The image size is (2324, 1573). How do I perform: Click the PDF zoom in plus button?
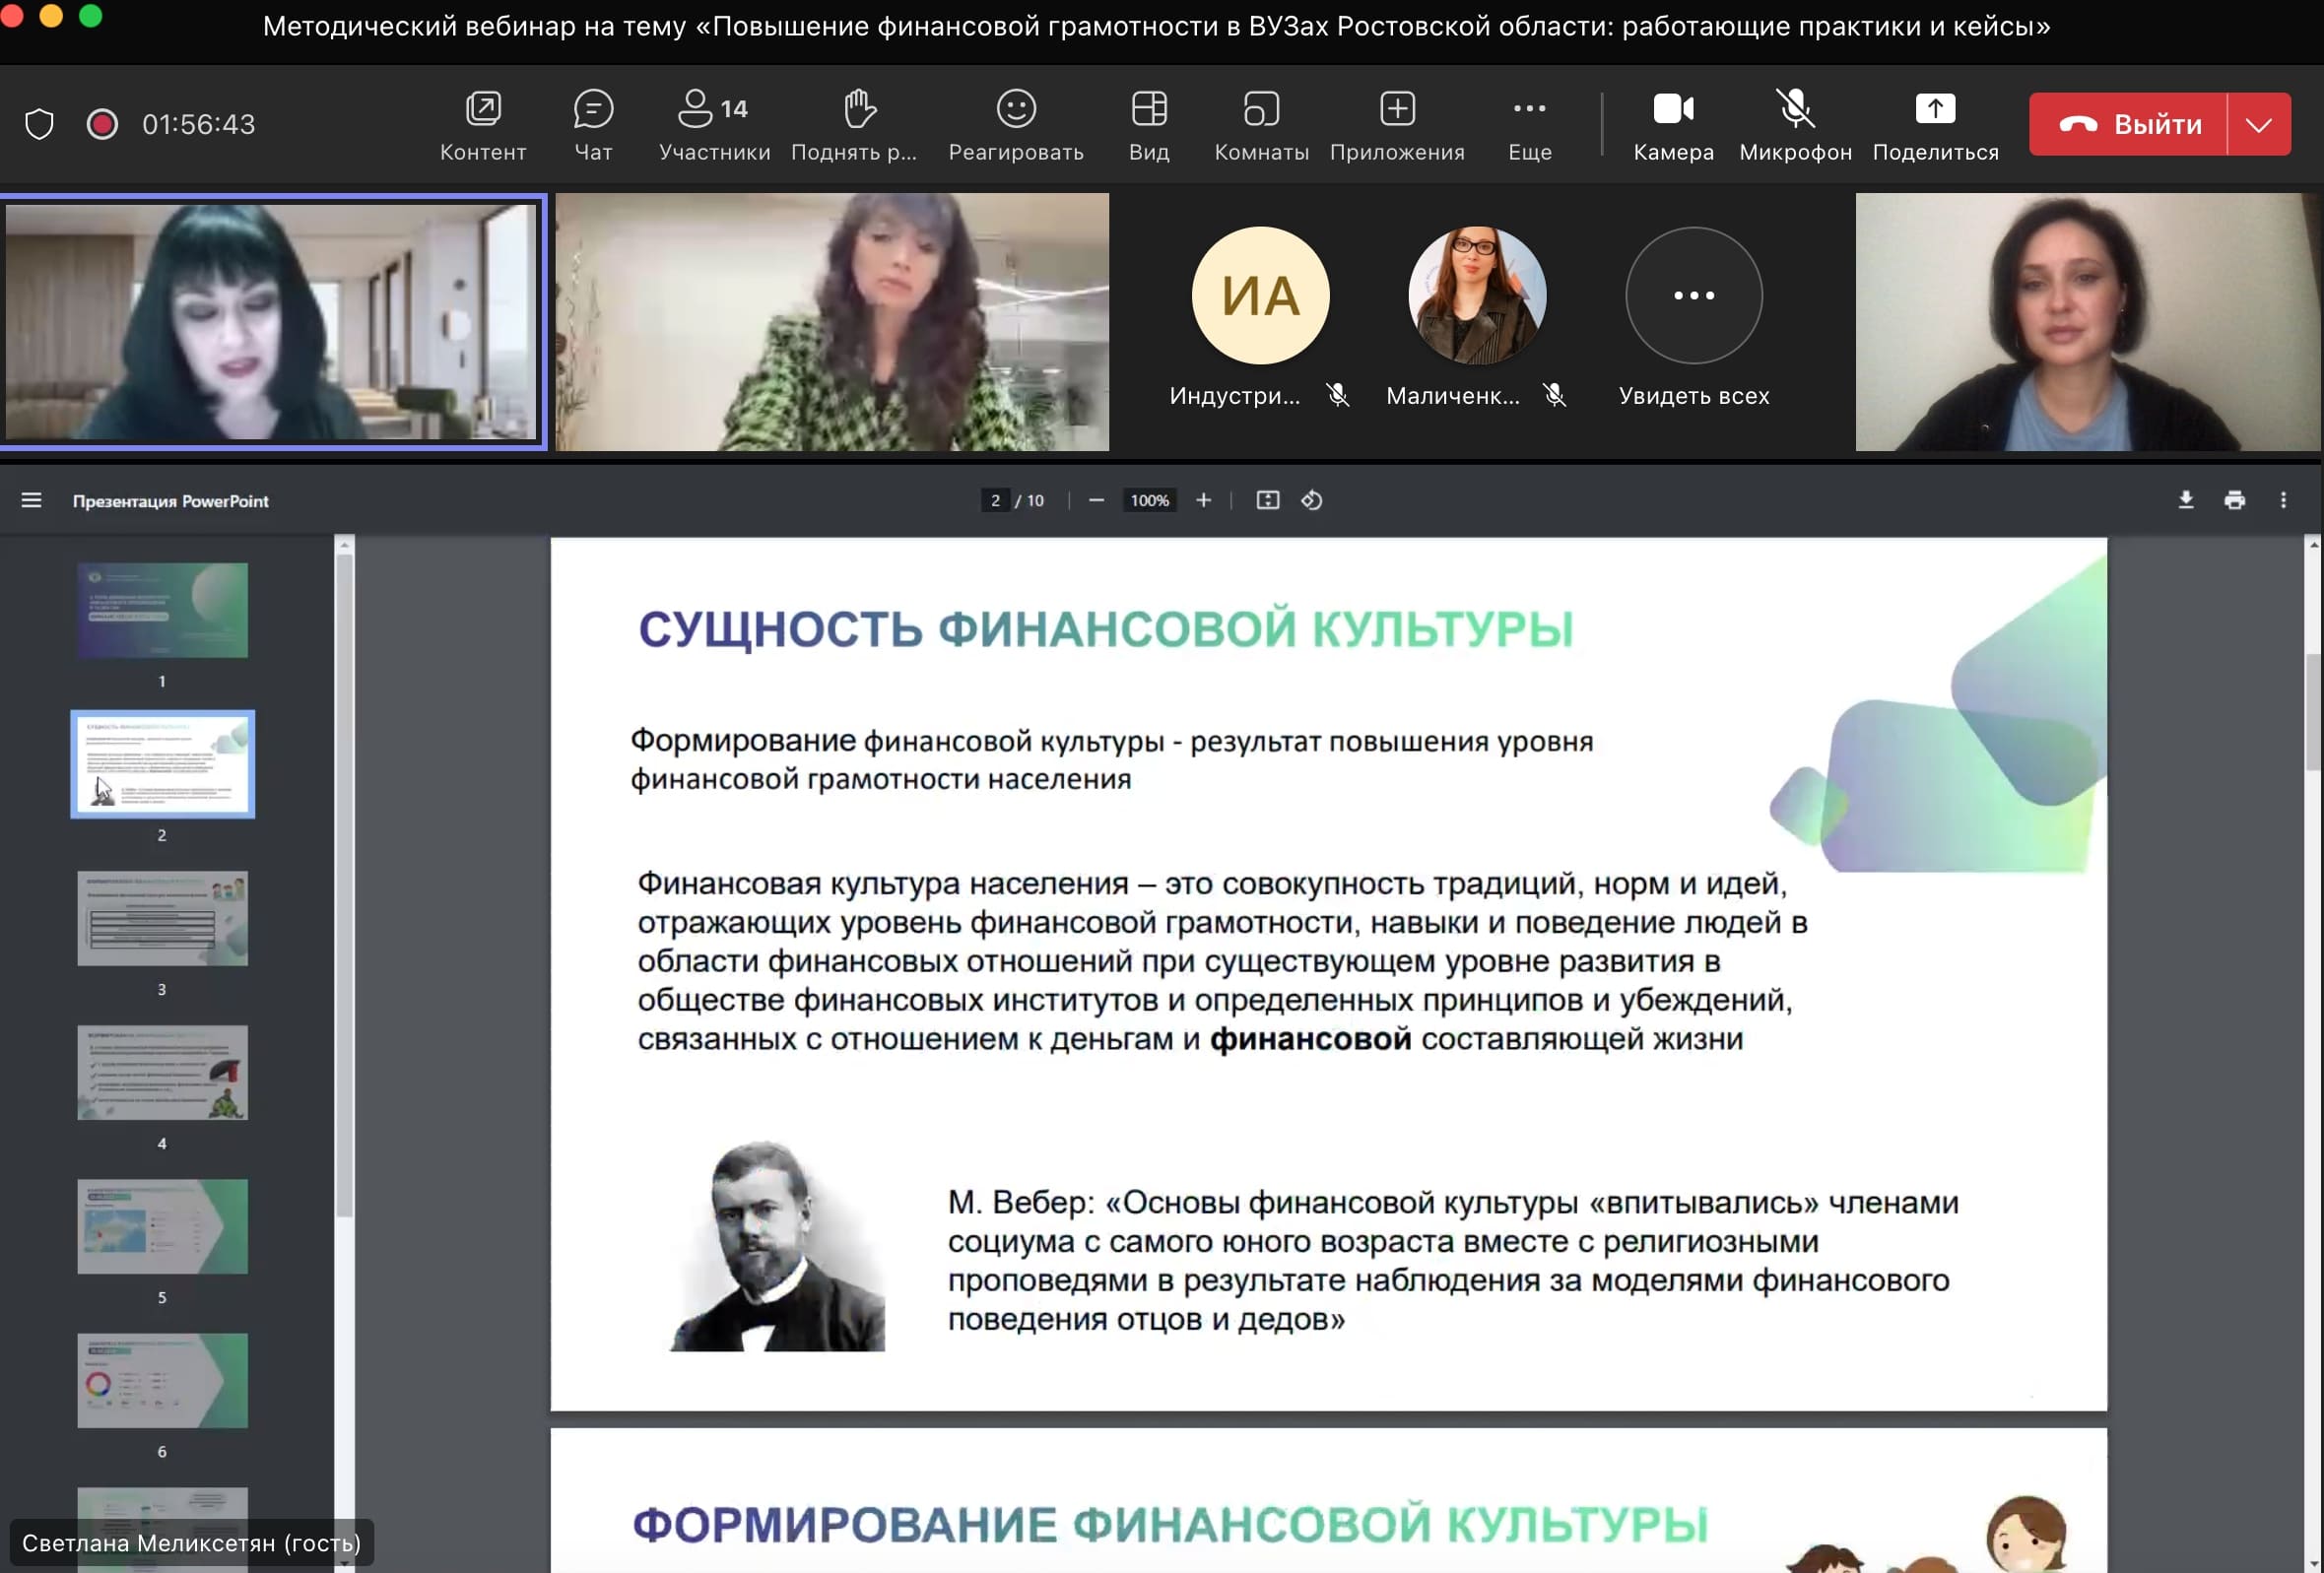[1203, 500]
